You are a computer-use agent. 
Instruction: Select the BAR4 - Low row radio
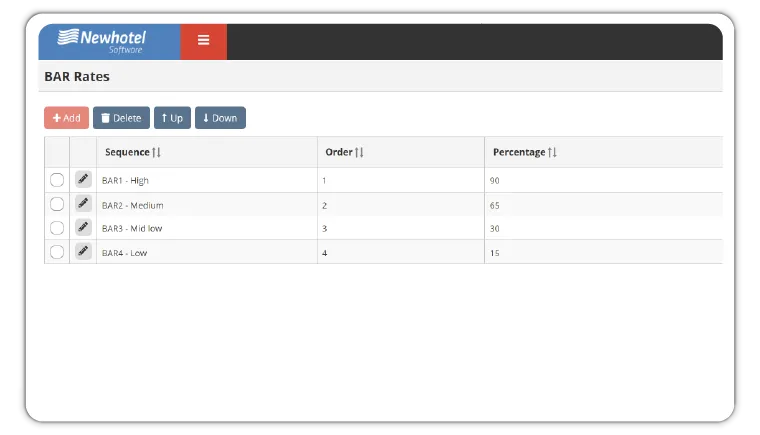click(x=57, y=252)
